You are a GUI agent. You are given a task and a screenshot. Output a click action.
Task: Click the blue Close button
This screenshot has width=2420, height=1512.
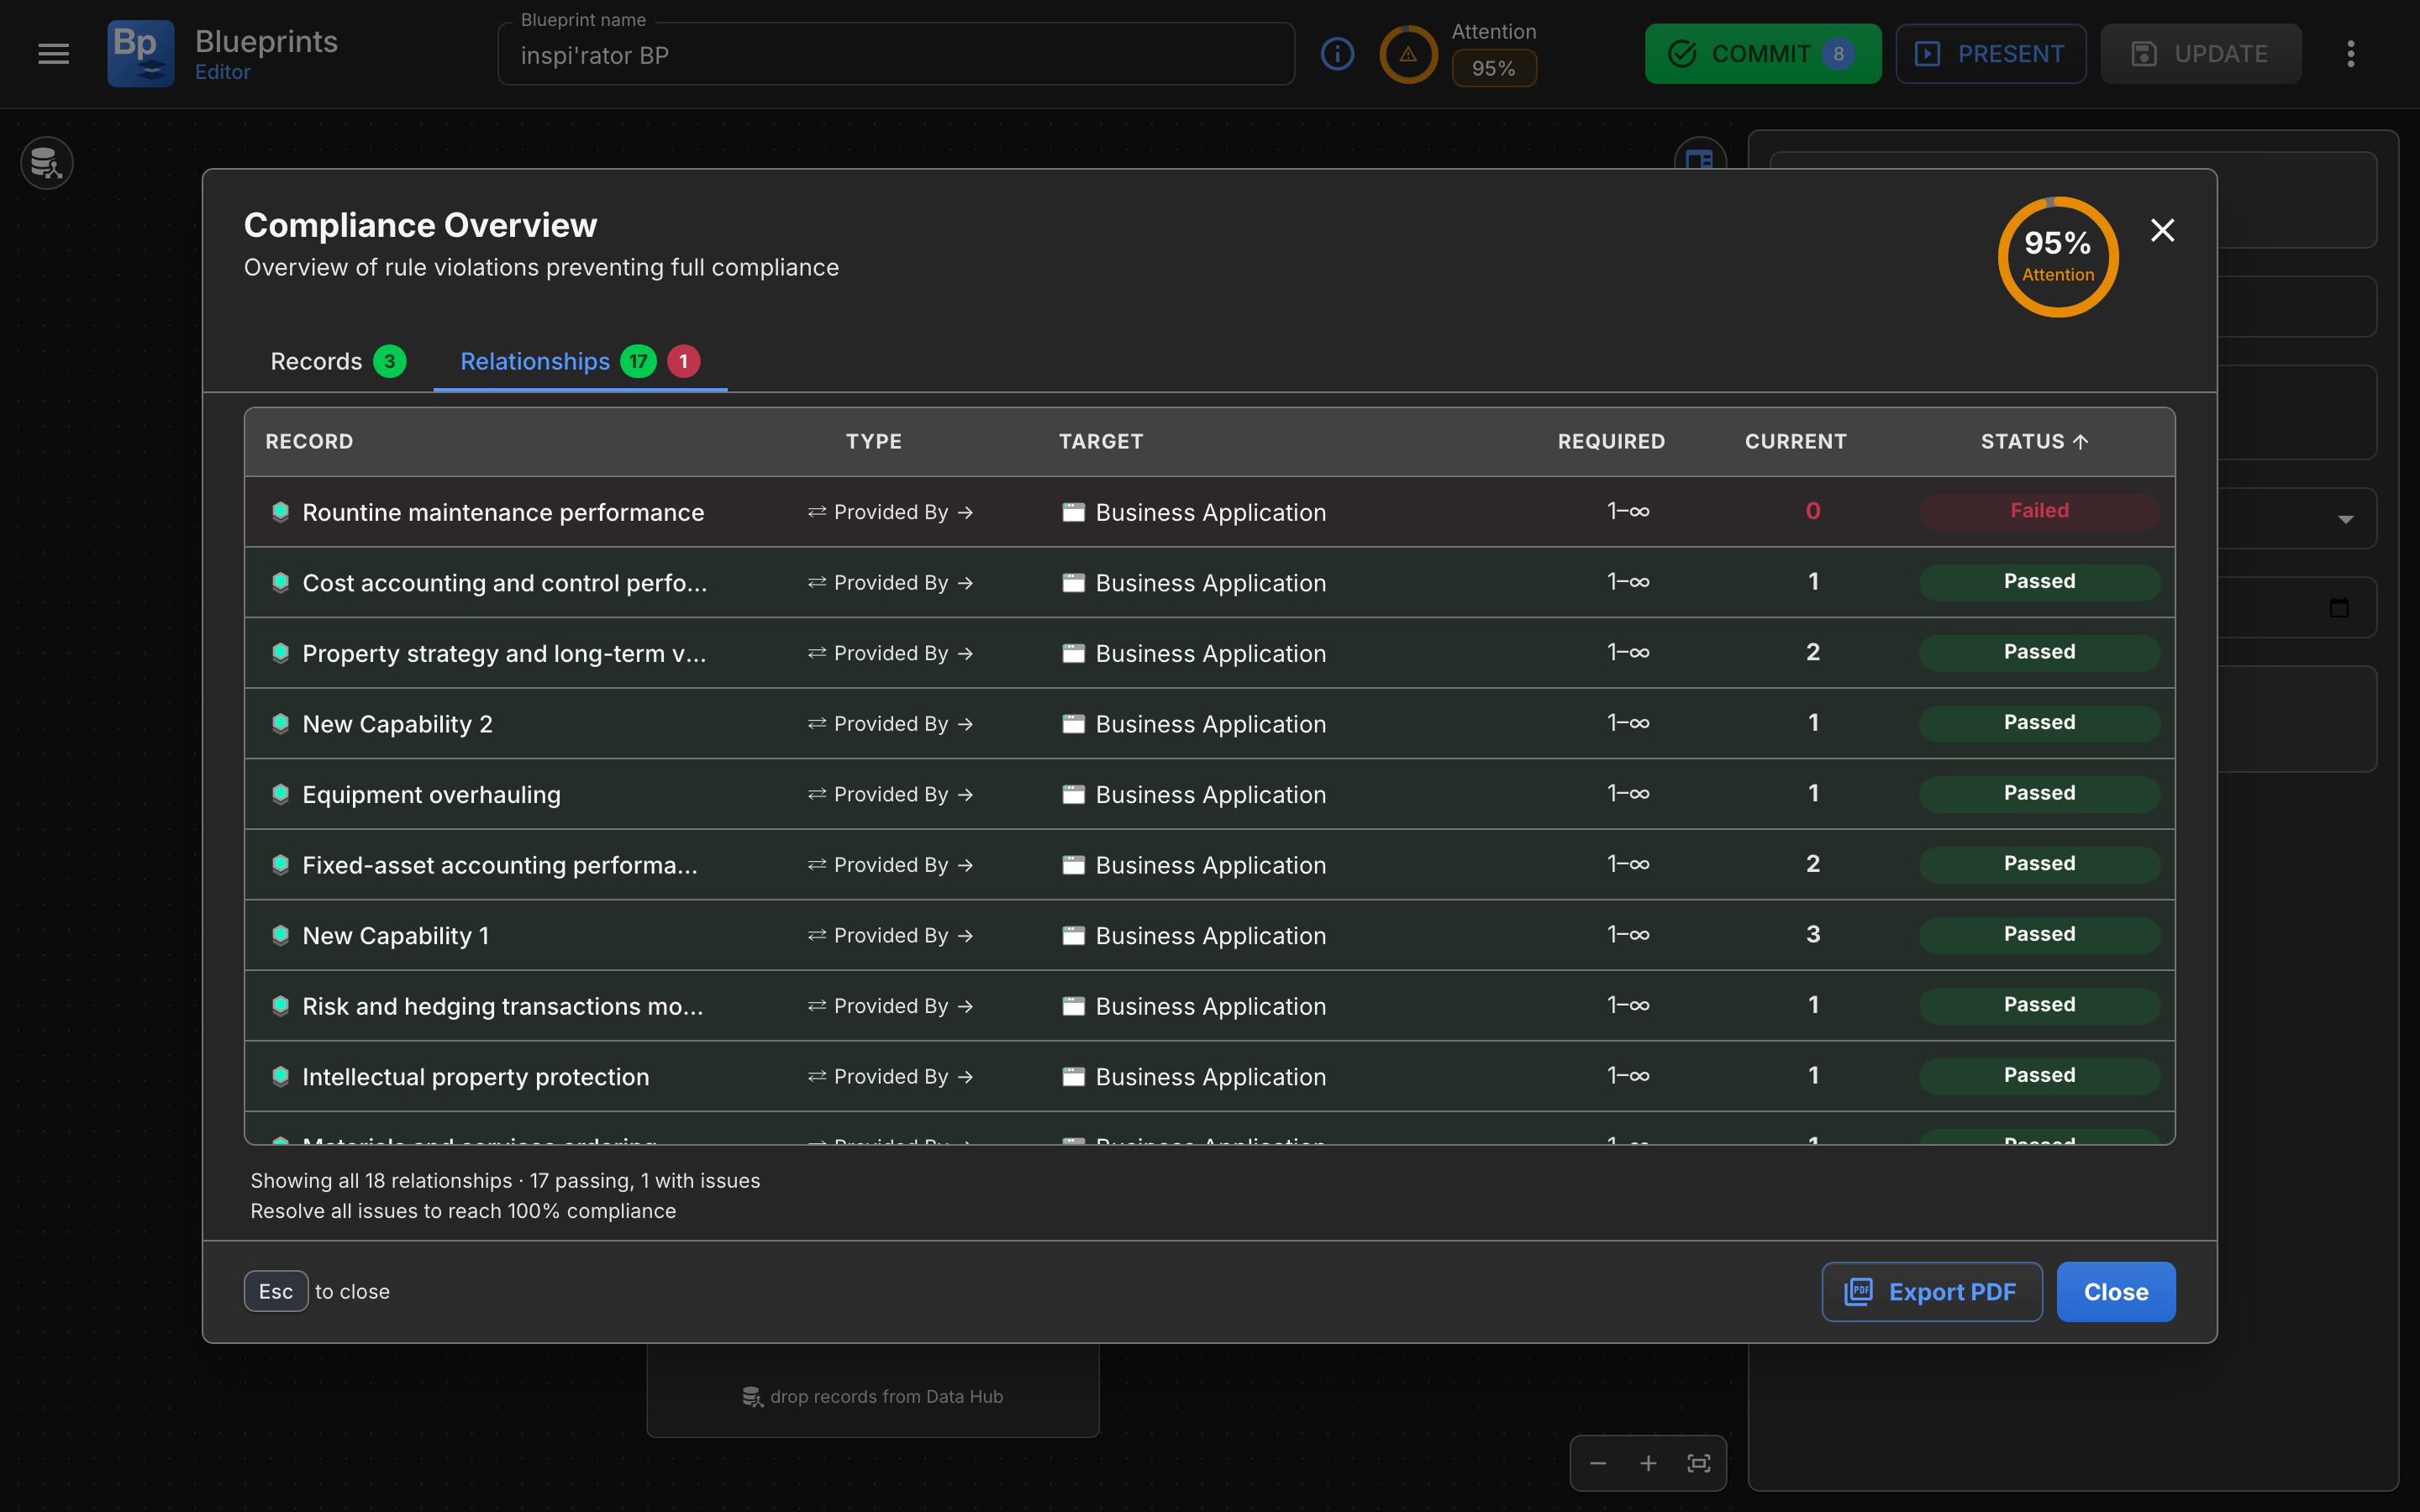point(2116,1292)
